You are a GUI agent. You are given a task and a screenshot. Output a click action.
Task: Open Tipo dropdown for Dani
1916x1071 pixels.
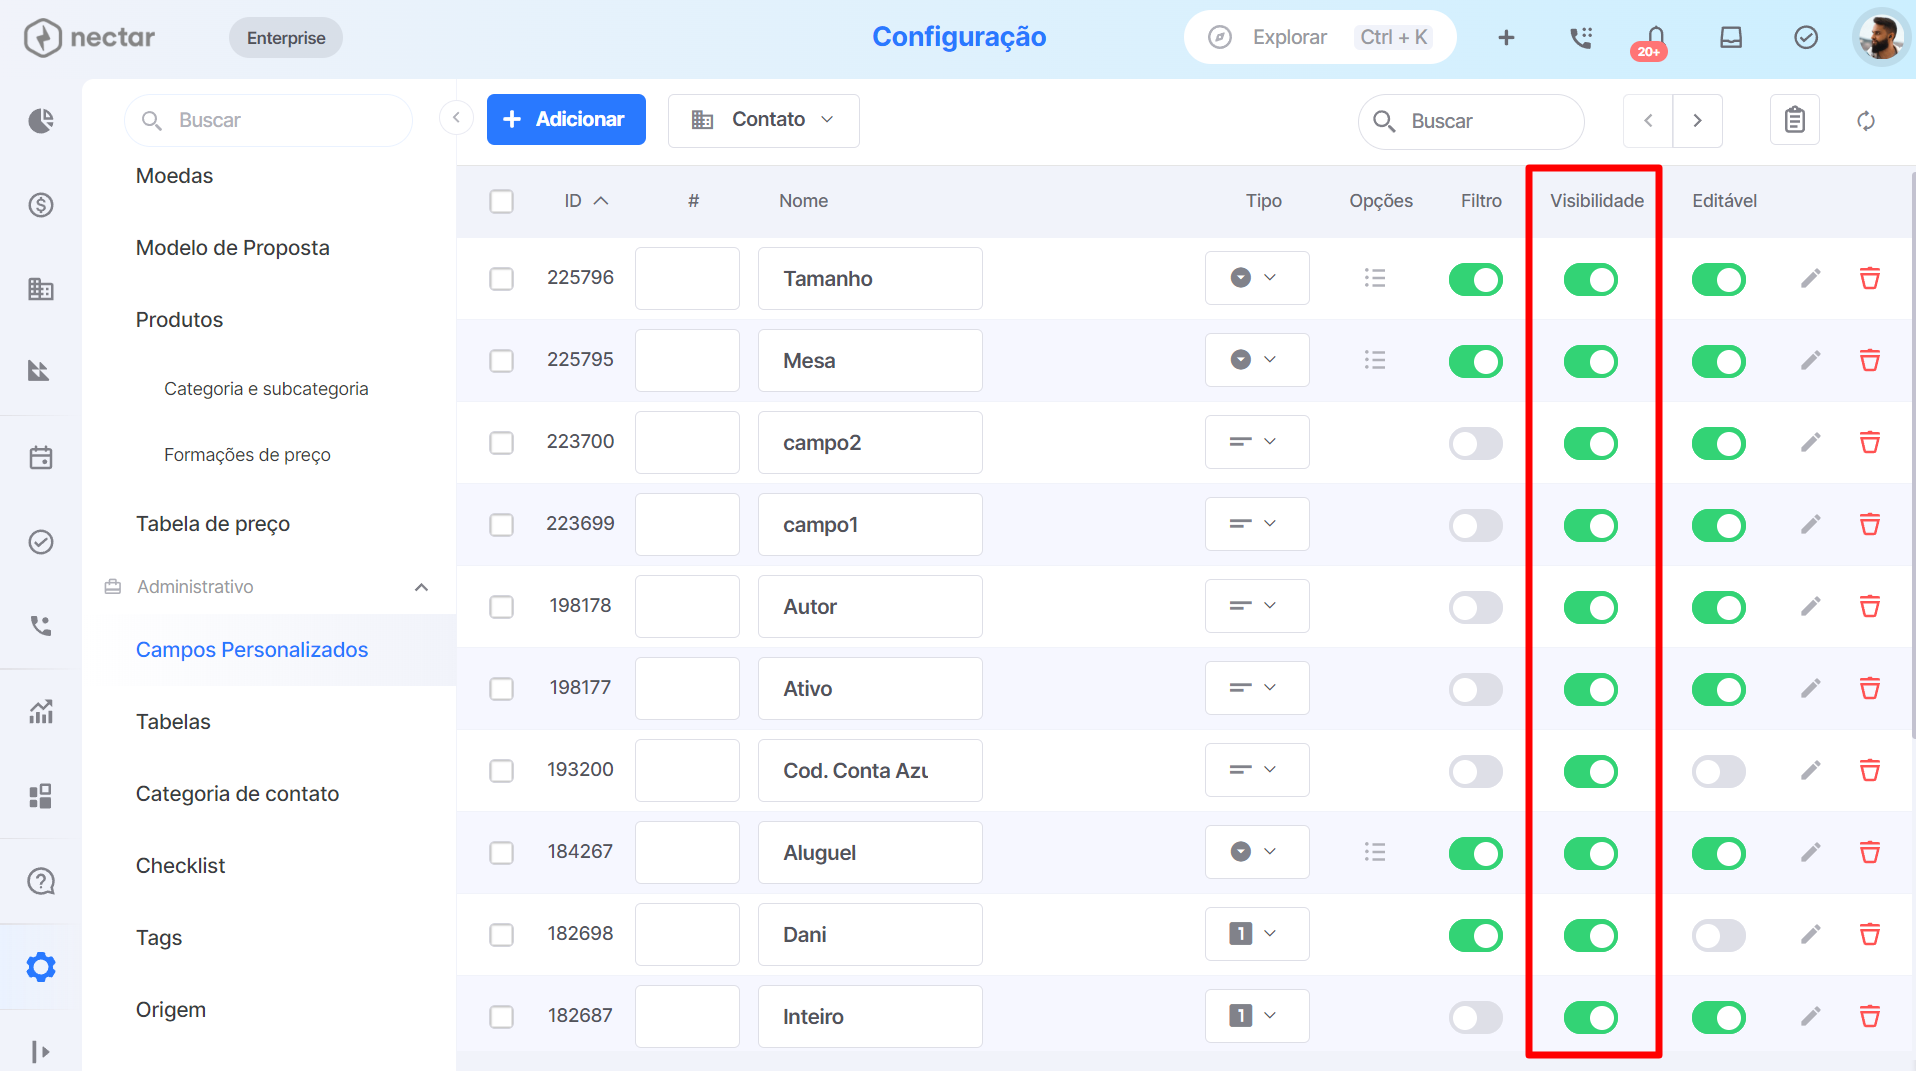pyautogui.click(x=1257, y=934)
